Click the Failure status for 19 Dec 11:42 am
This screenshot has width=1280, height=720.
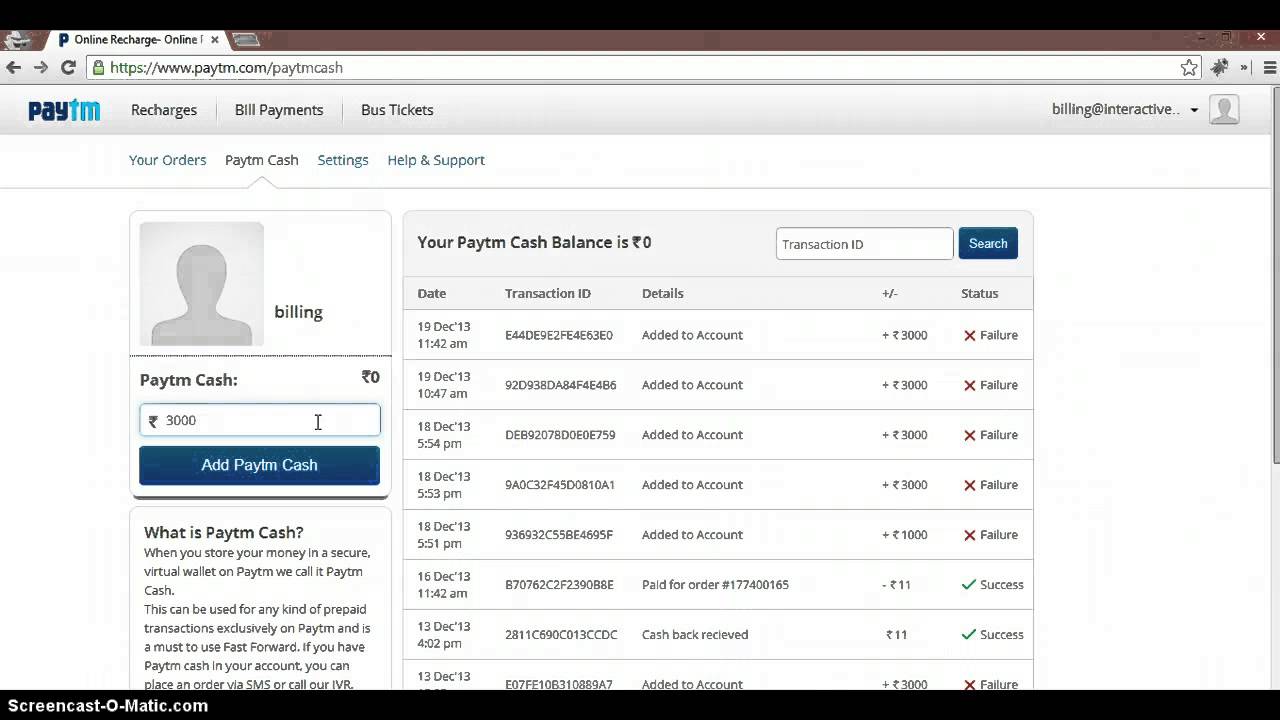[x=991, y=335]
